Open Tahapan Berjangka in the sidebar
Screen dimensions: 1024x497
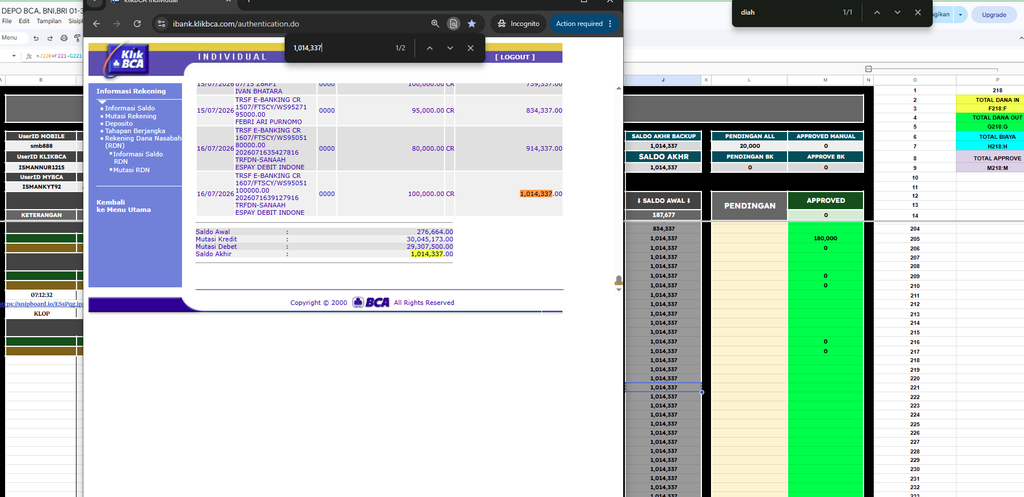pyautogui.click(x=135, y=131)
